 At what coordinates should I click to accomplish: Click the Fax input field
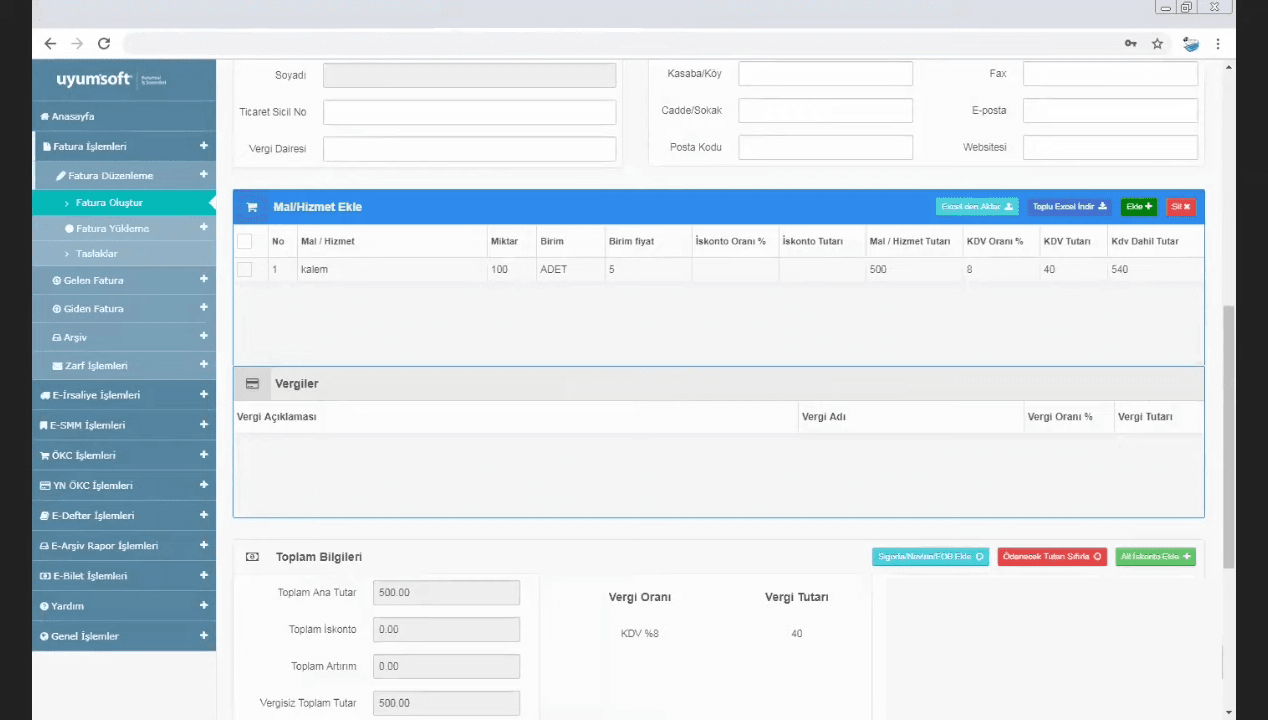click(x=1110, y=74)
